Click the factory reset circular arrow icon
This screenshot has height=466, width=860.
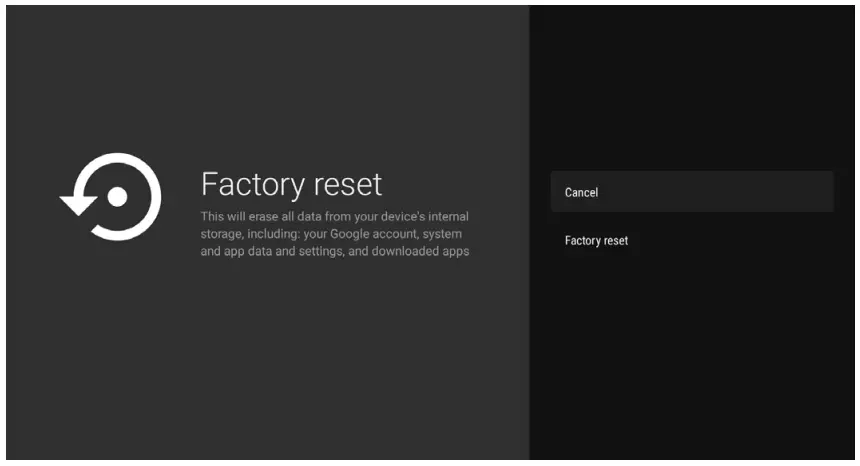click(112, 197)
